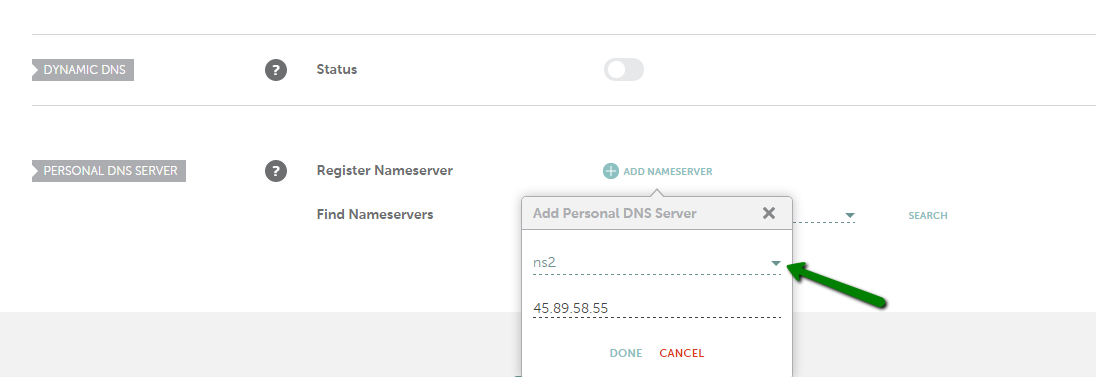Viewport: 1096px width, 377px height.
Task: Open help for Personal DNS Server section
Action: 276,171
